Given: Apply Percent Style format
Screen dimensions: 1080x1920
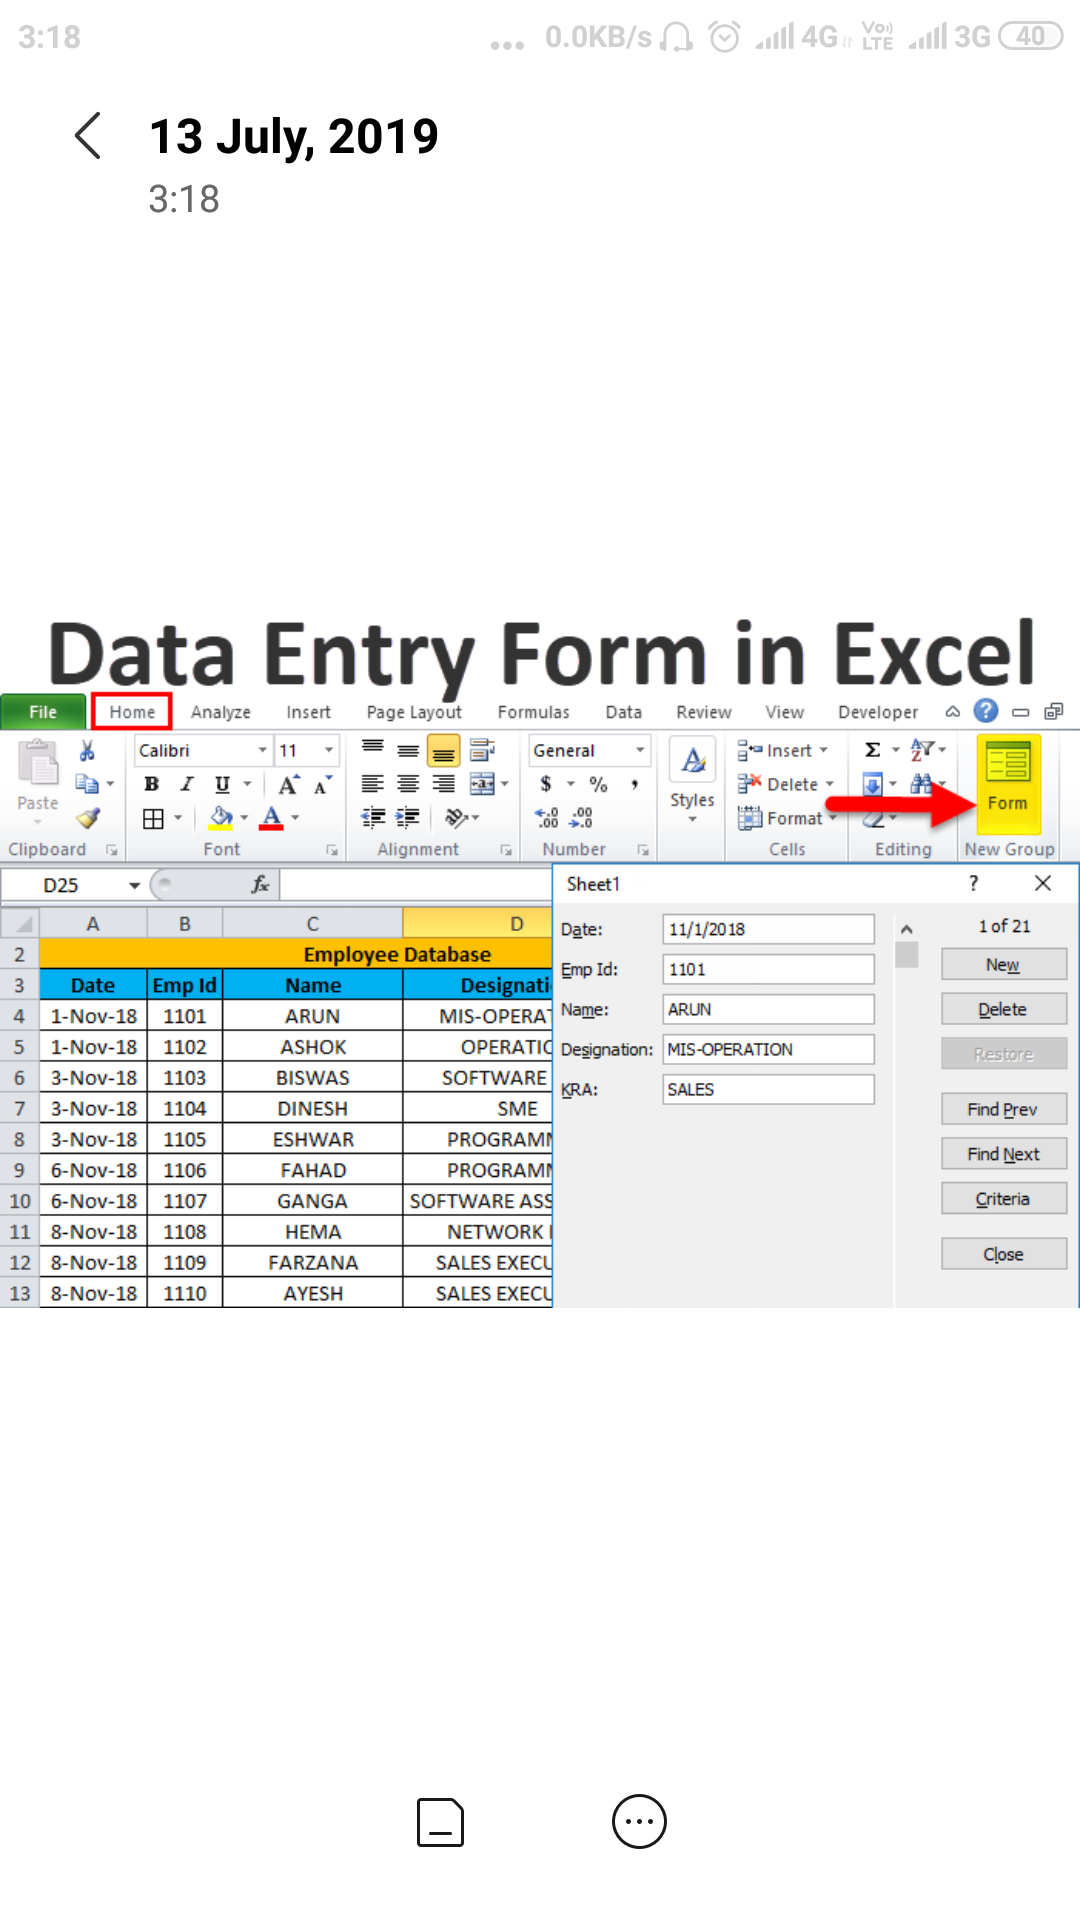Looking at the screenshot, I should click(598, 784).
